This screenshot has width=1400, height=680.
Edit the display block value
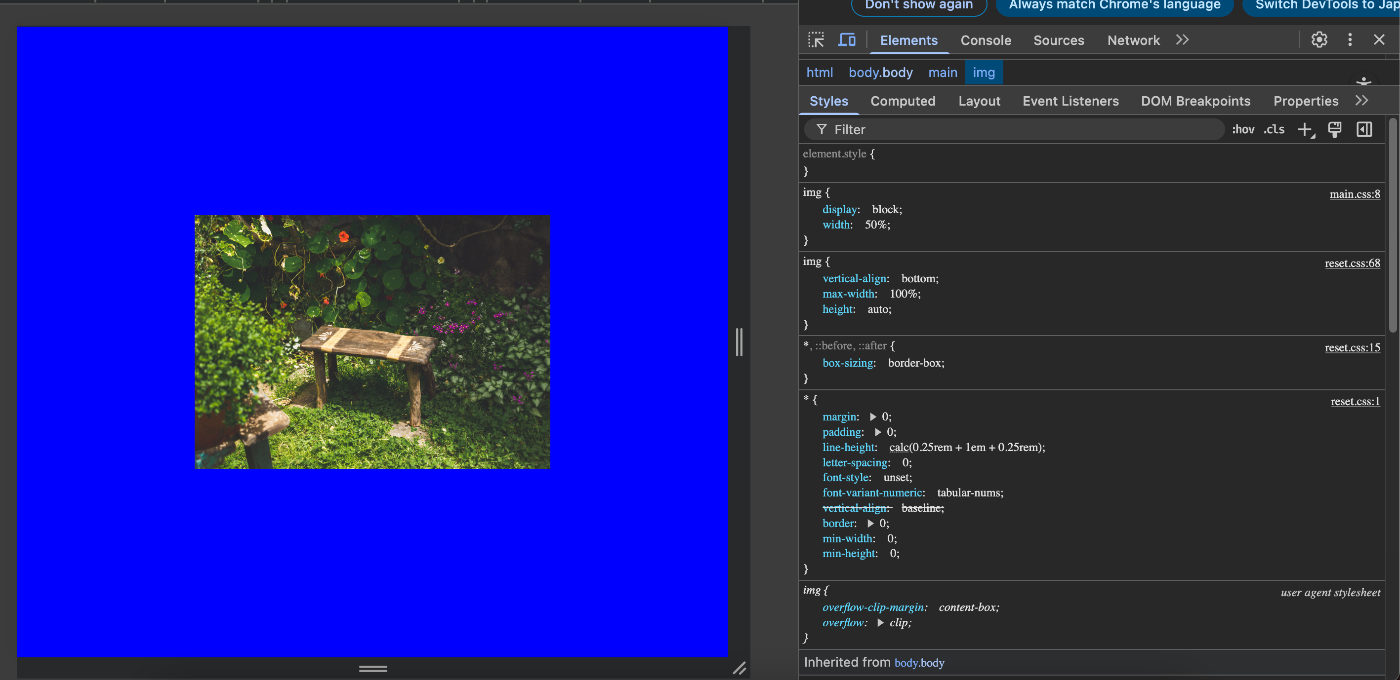click(885, 209)
